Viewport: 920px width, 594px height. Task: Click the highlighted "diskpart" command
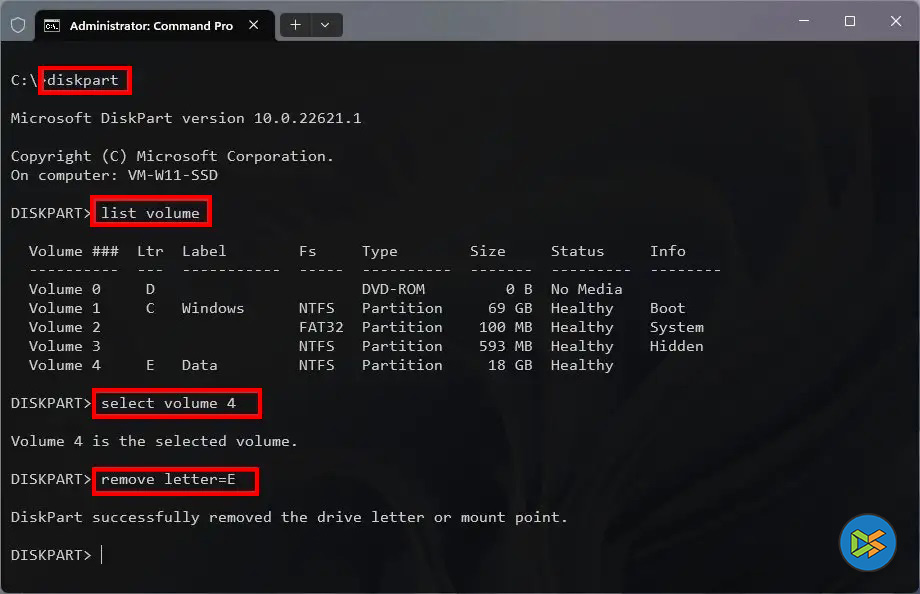pos(87,80)
